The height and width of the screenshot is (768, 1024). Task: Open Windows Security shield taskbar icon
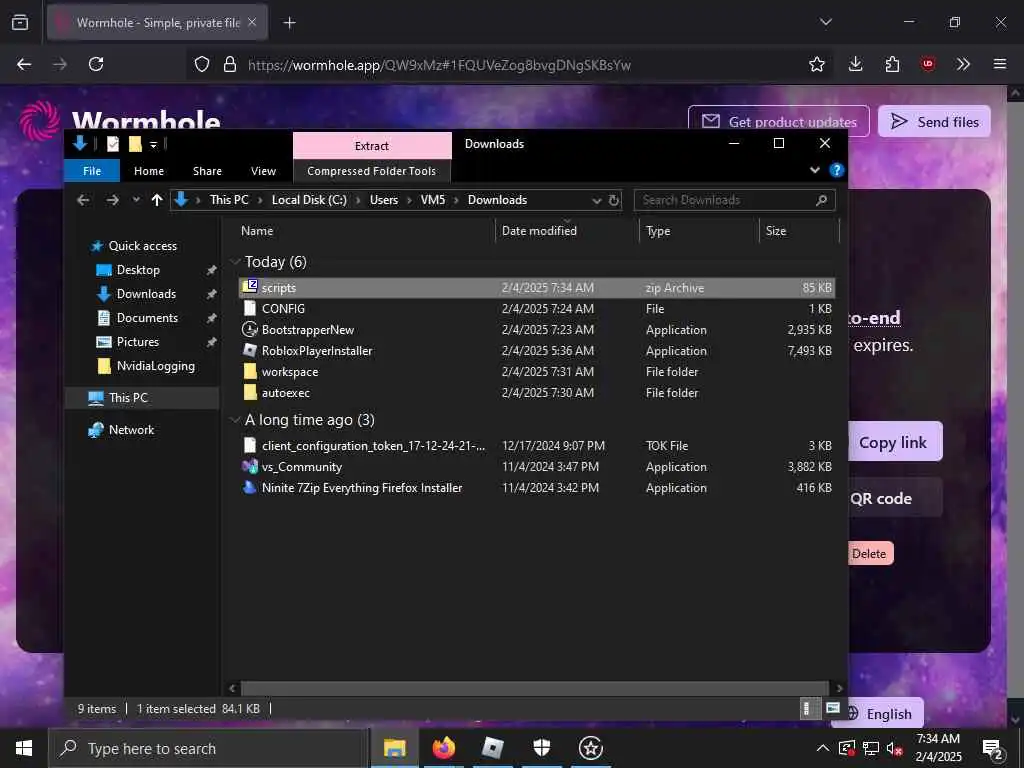point(541,748)
